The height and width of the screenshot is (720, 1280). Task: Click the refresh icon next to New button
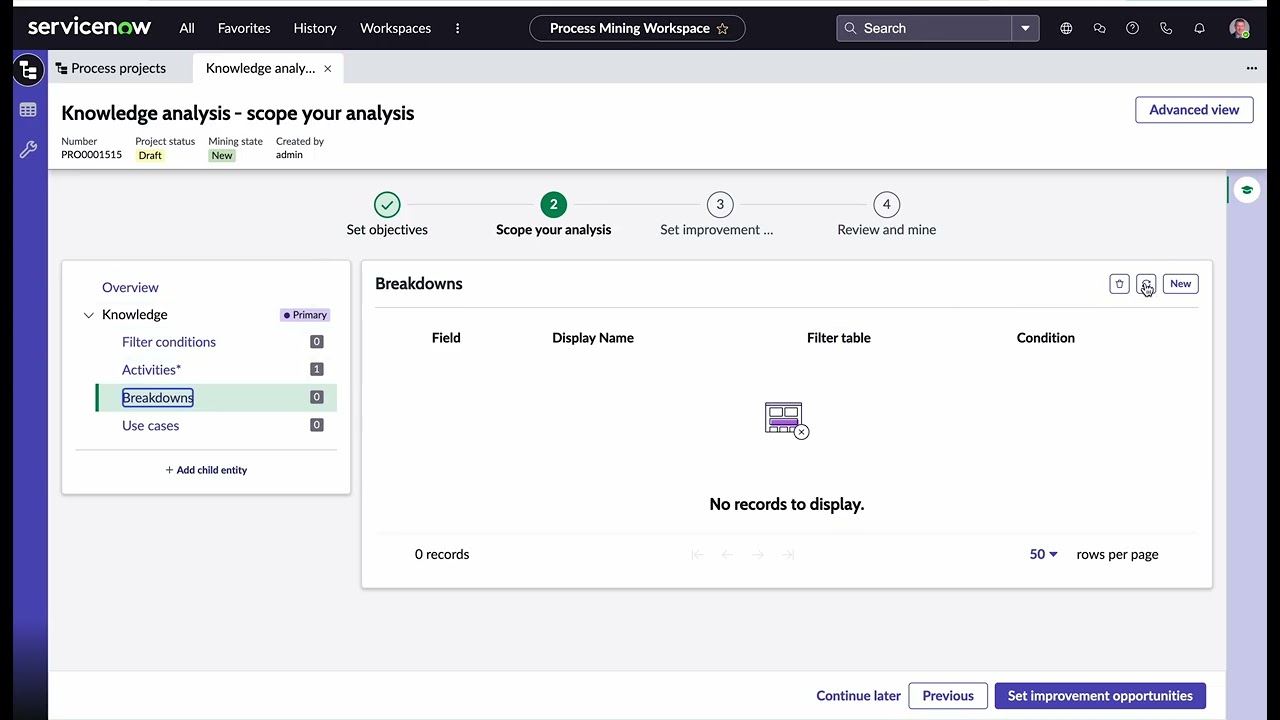pos(1146,284)
